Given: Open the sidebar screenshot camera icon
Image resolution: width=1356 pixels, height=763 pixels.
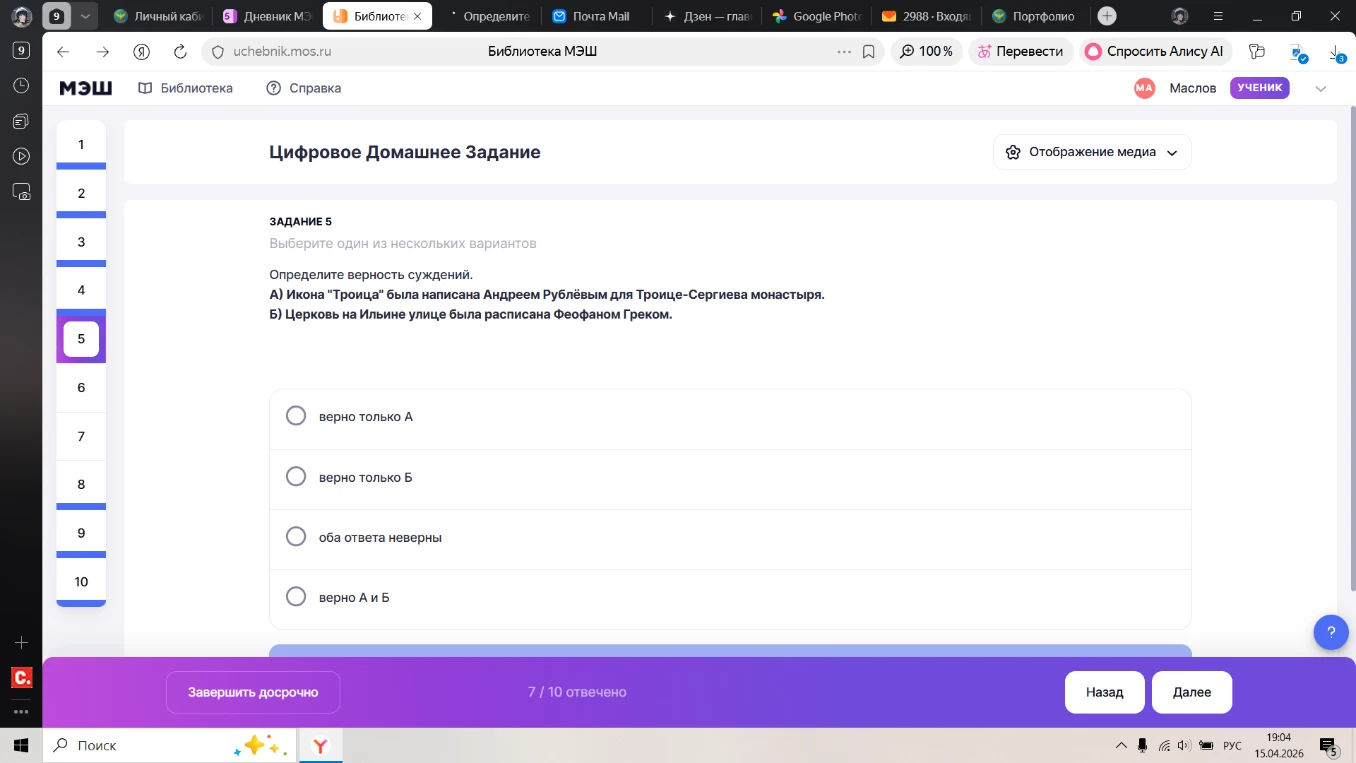Looking at the screenshot, I should pos(21,191).
